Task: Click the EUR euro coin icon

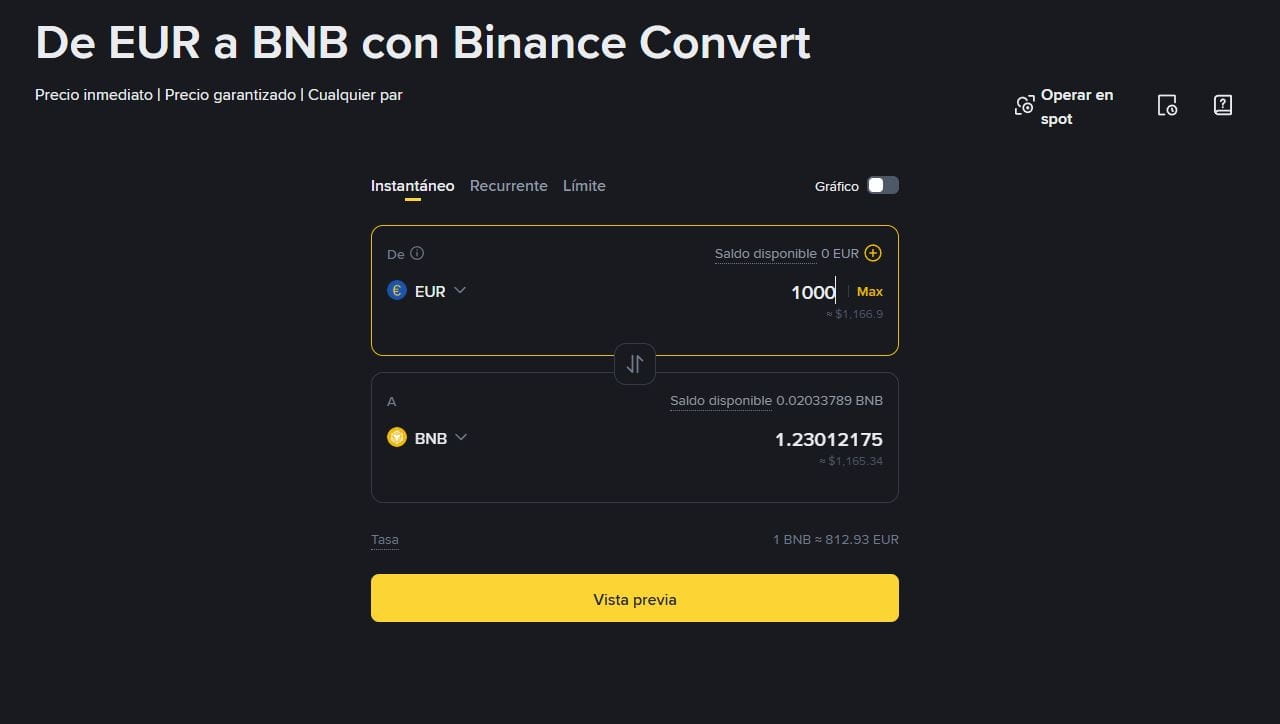Action: pyautogui.click(x=397, y=291)
